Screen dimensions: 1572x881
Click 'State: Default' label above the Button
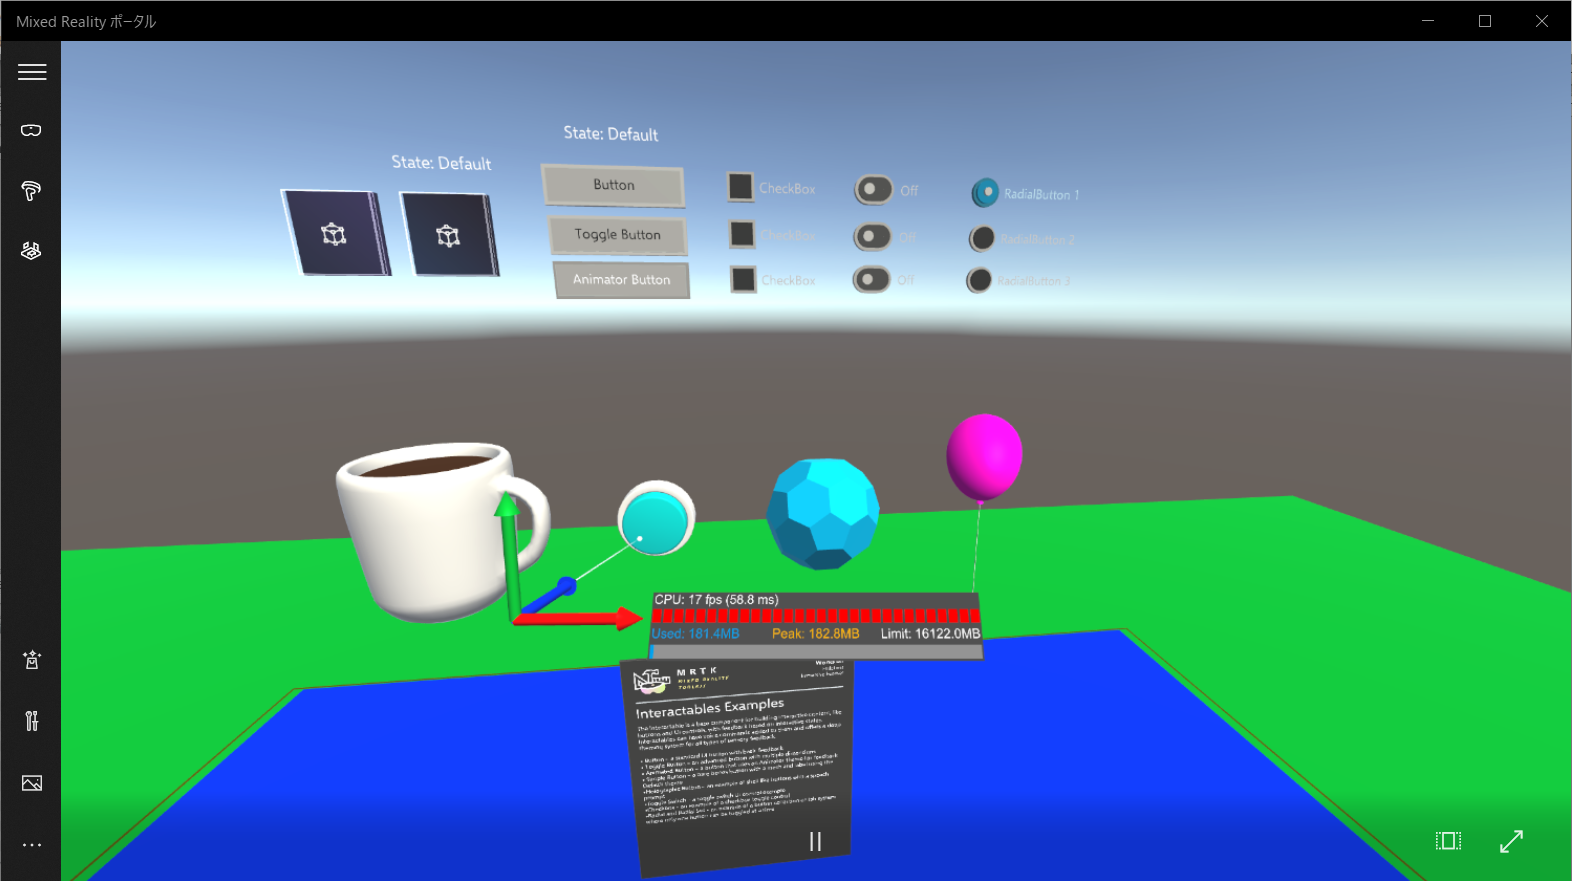pyautogui.click(x=611, y=133)
